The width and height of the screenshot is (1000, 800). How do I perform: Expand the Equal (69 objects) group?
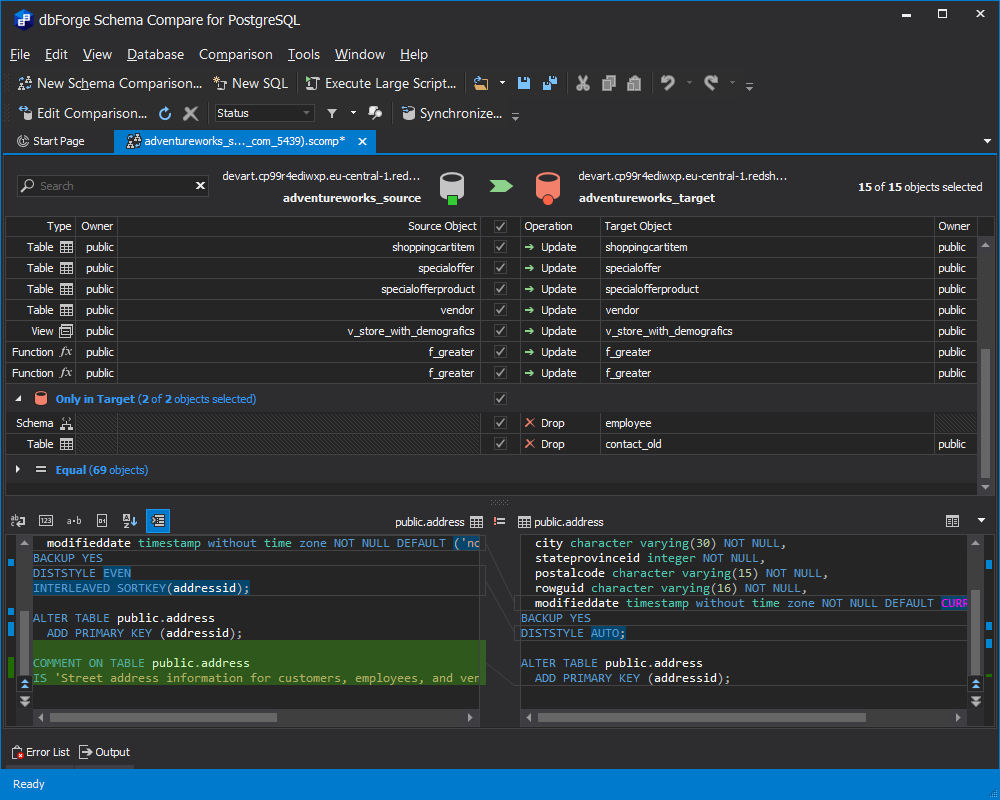[x=18, y=470]
